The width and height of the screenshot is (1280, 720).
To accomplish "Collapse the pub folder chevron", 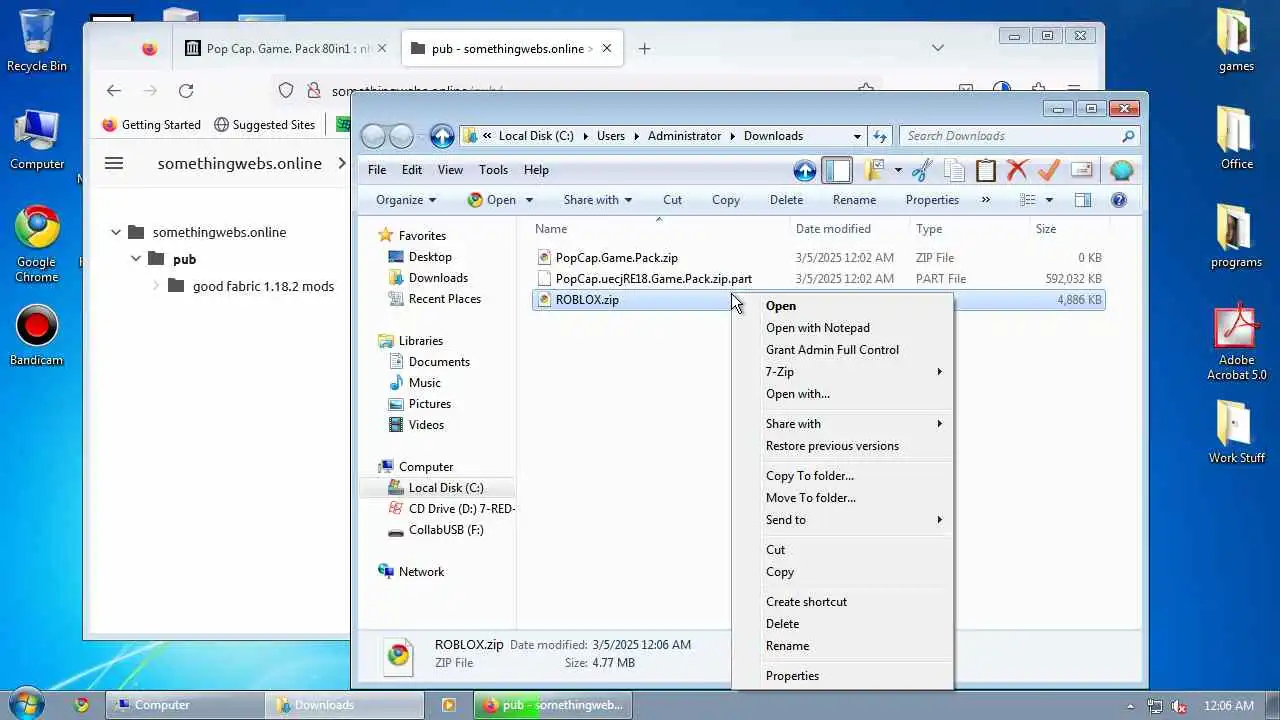I will [136, 259].
